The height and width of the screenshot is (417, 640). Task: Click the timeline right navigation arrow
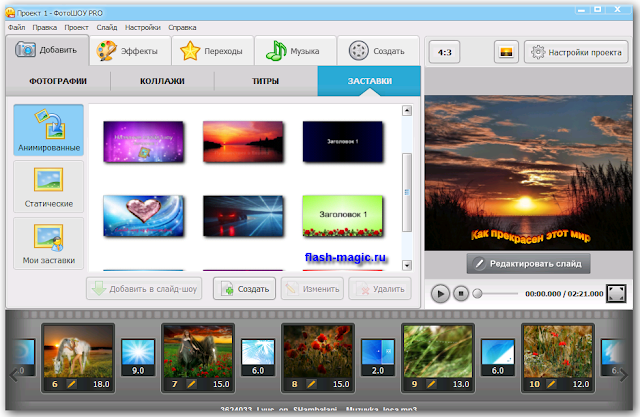point(624,375)
